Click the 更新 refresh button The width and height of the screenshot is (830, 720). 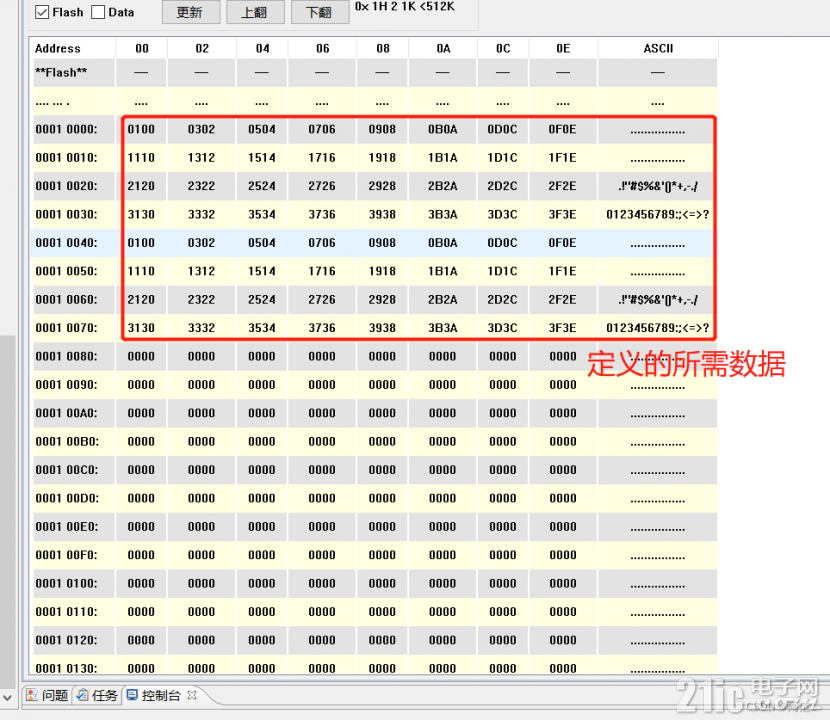[191, 12]
